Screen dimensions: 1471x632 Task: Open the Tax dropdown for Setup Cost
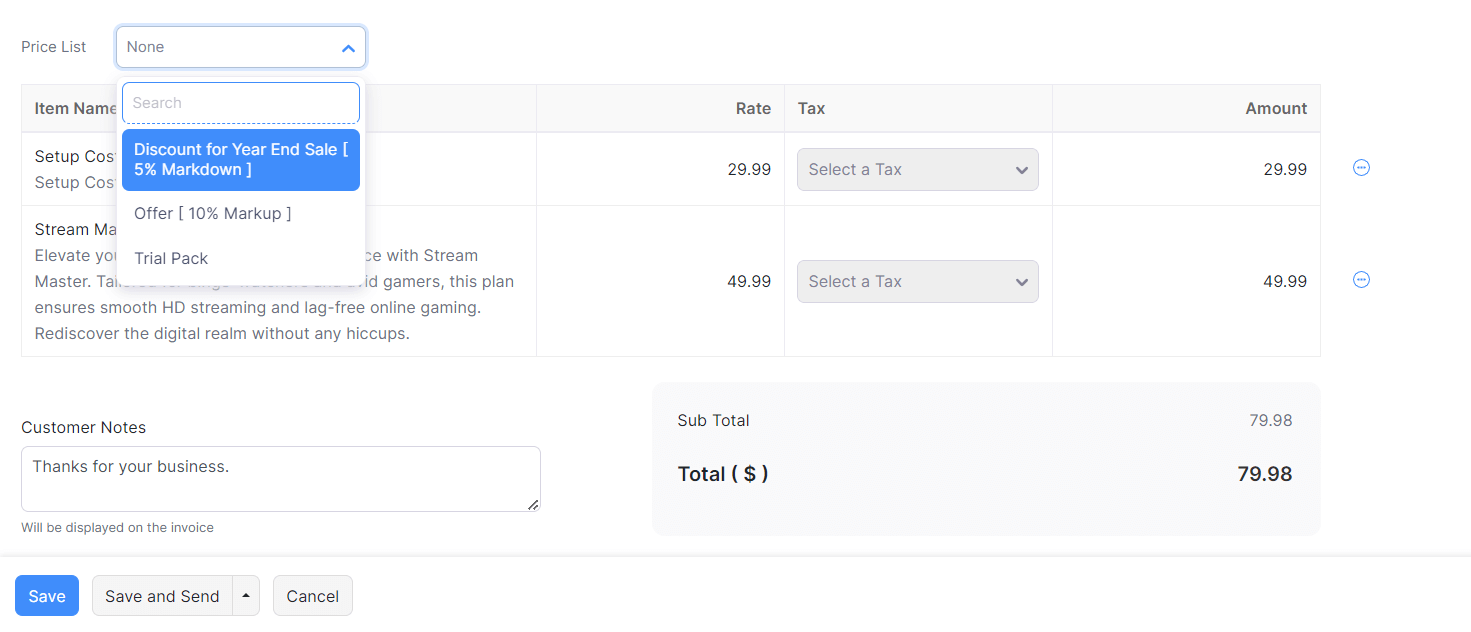coord(917,170)
